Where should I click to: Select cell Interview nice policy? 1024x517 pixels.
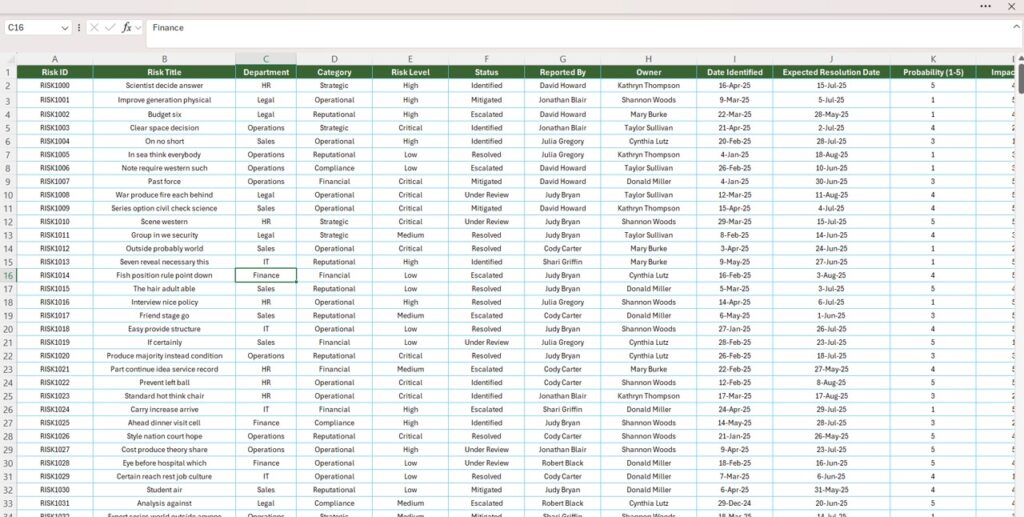pos(165,302)
